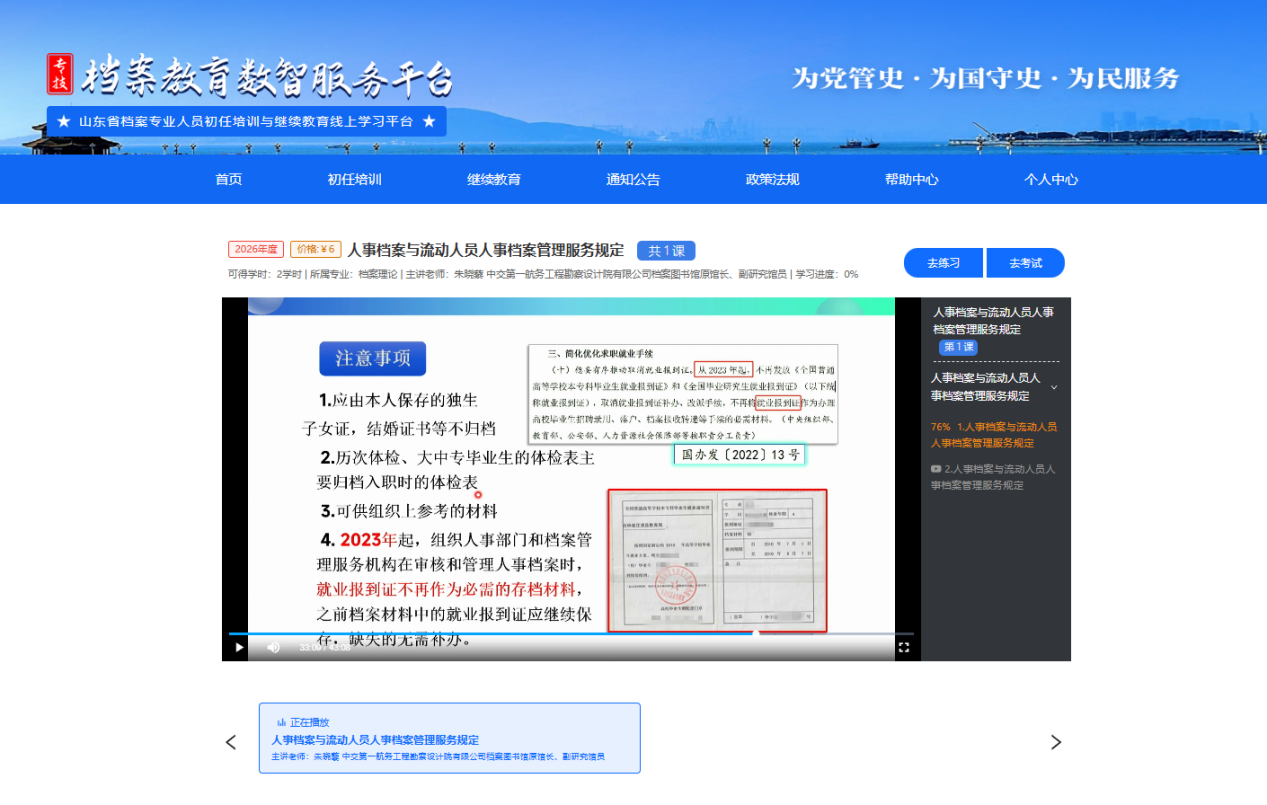Open the 帮助中心 navigation item
This screenshot has width=1267, height=805.
point(912,180)
